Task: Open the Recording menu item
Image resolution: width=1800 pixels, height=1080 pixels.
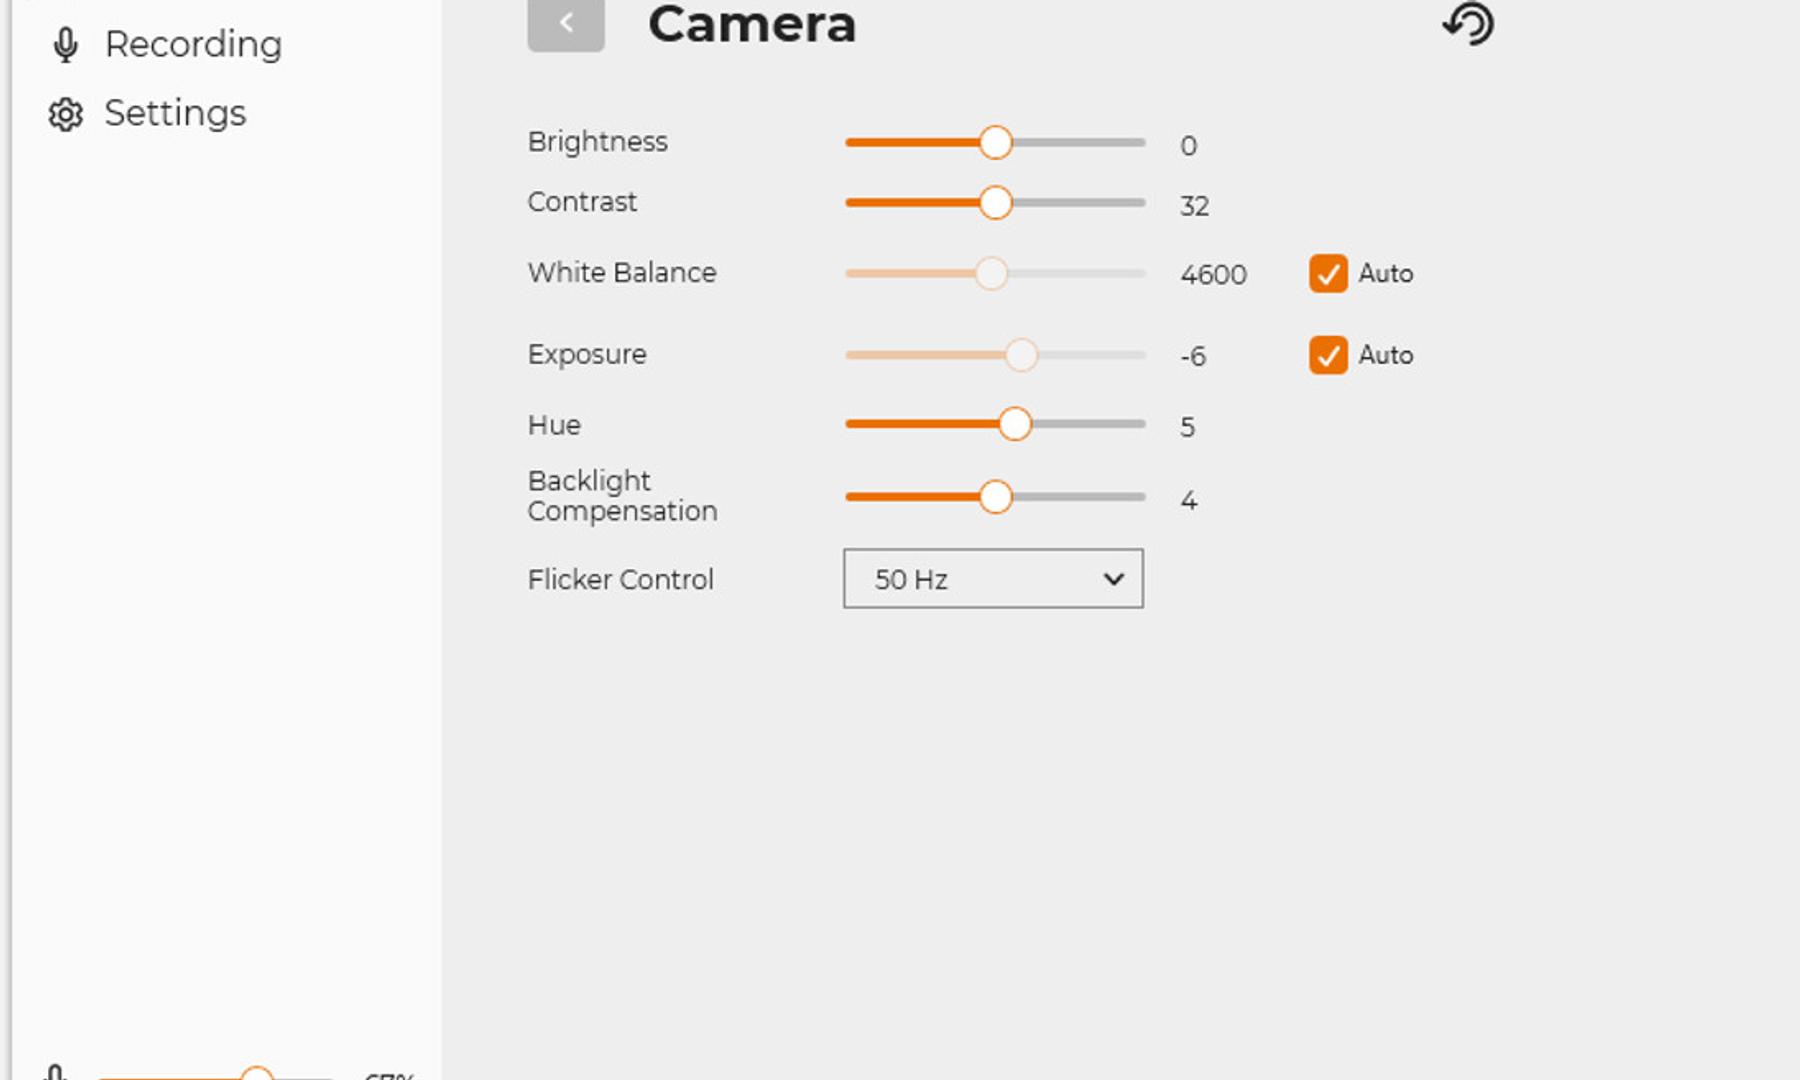Action: pyautogui.click(x=193, y=44)
